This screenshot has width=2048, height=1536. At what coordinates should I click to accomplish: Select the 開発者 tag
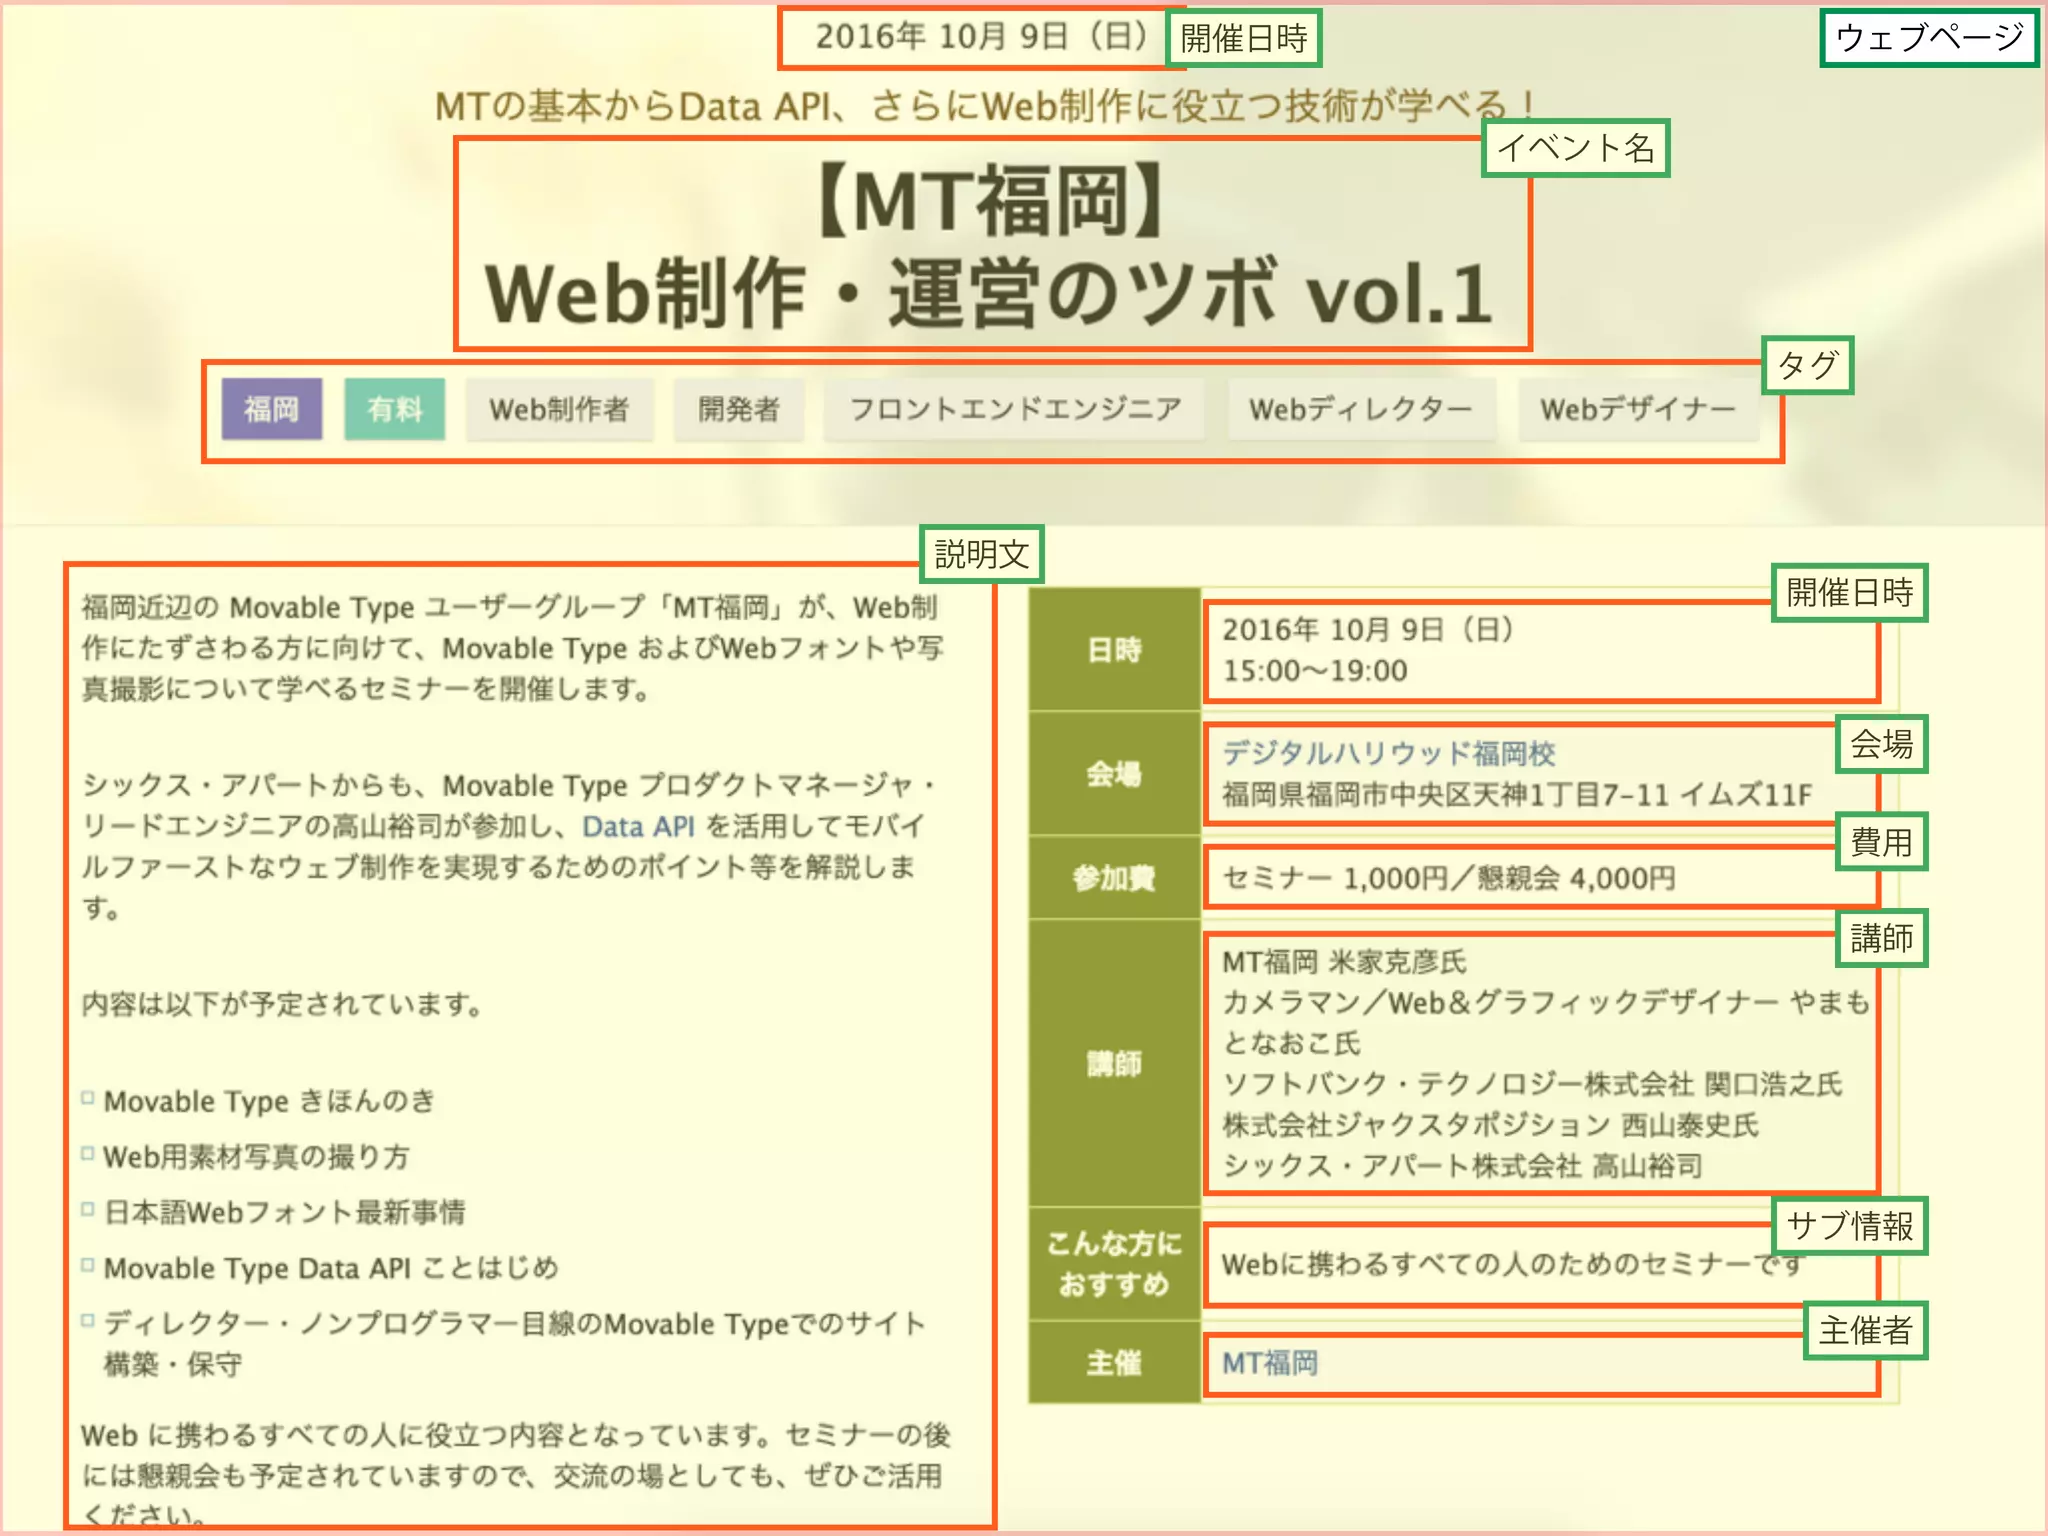click(738, 409)
